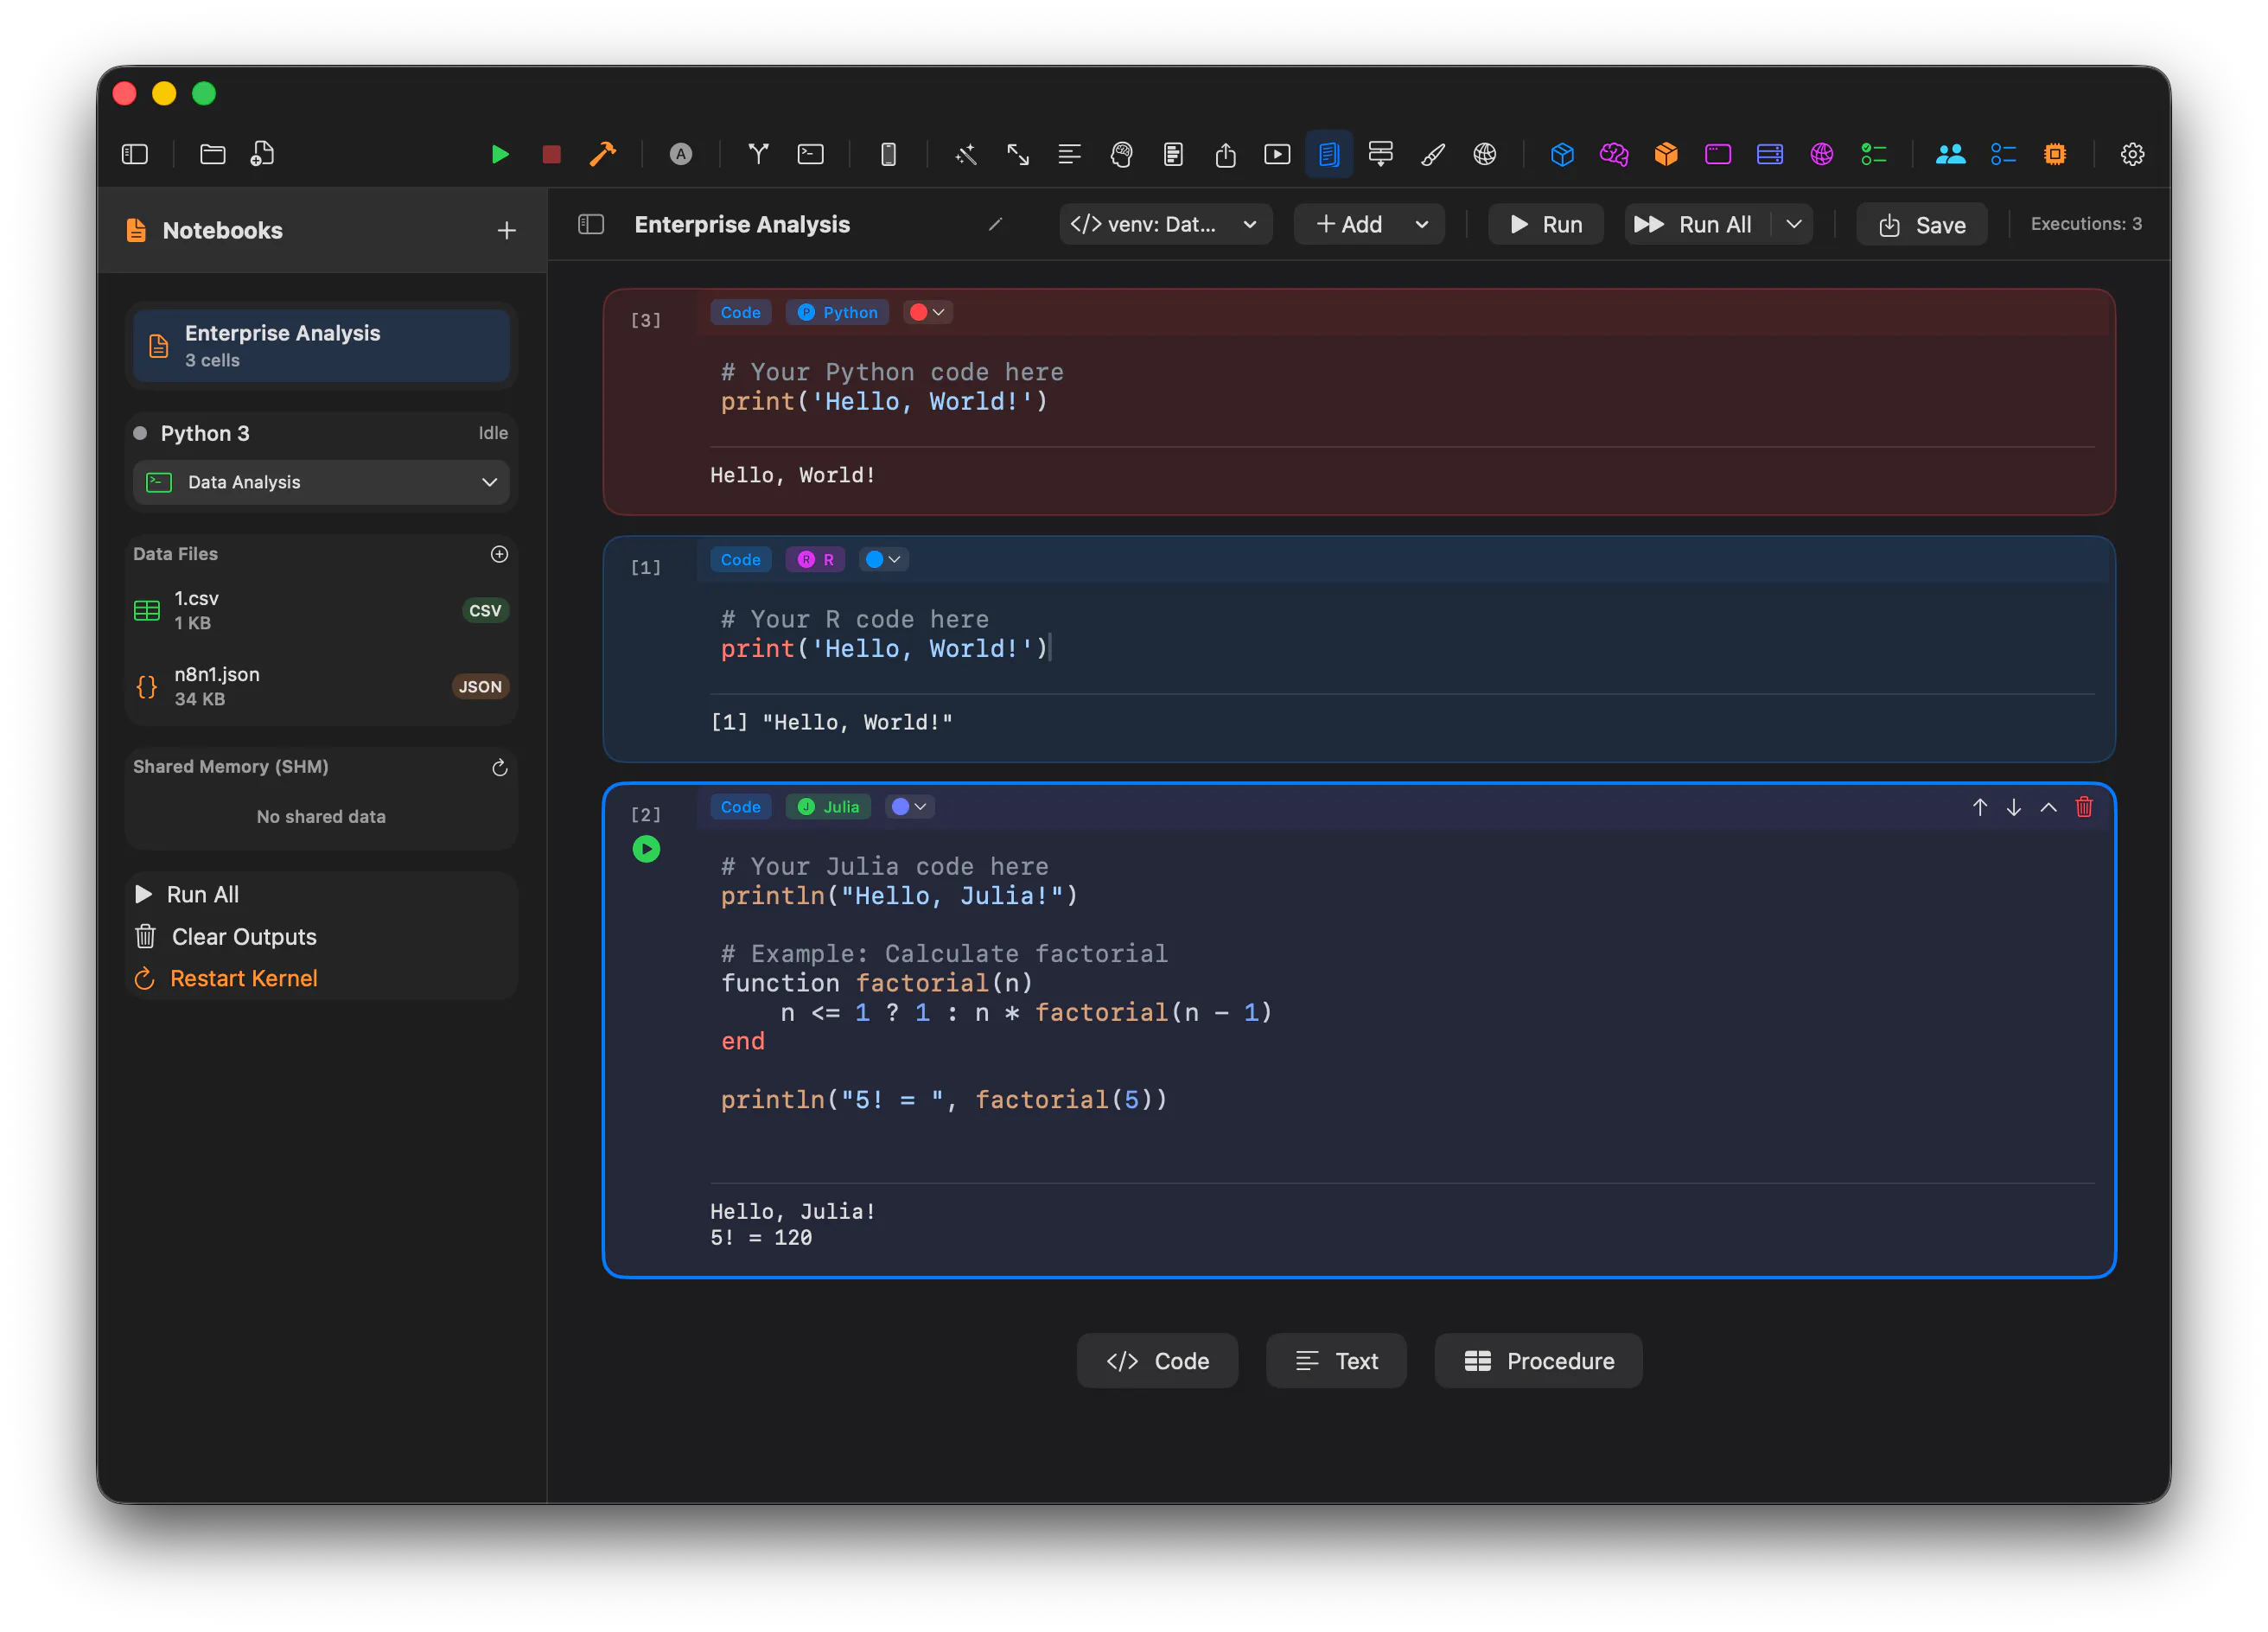Screen dimensions: 2268x1632
Task: Open the venv environment dropdown
Action: pyautogui.click(x=1165, y=225)
